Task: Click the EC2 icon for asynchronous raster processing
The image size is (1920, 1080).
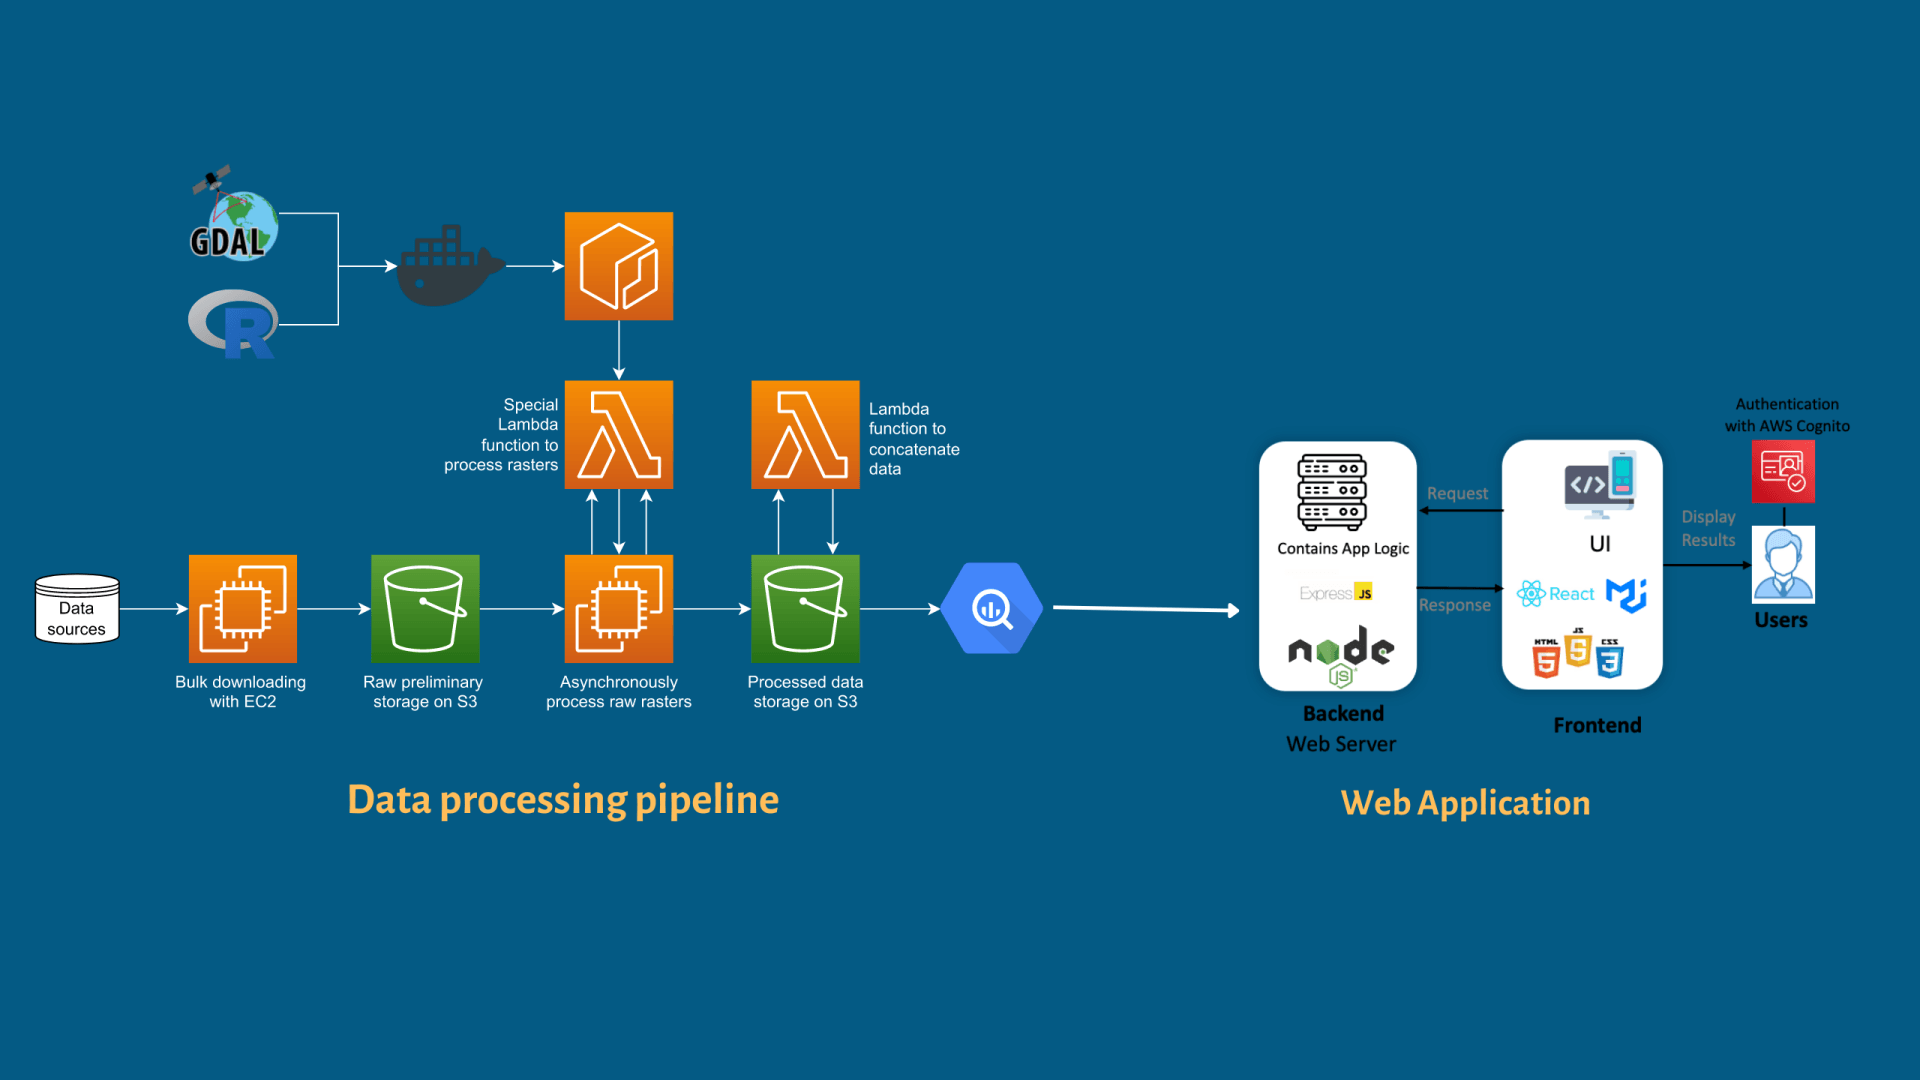Action: click(x=619, y=609)
